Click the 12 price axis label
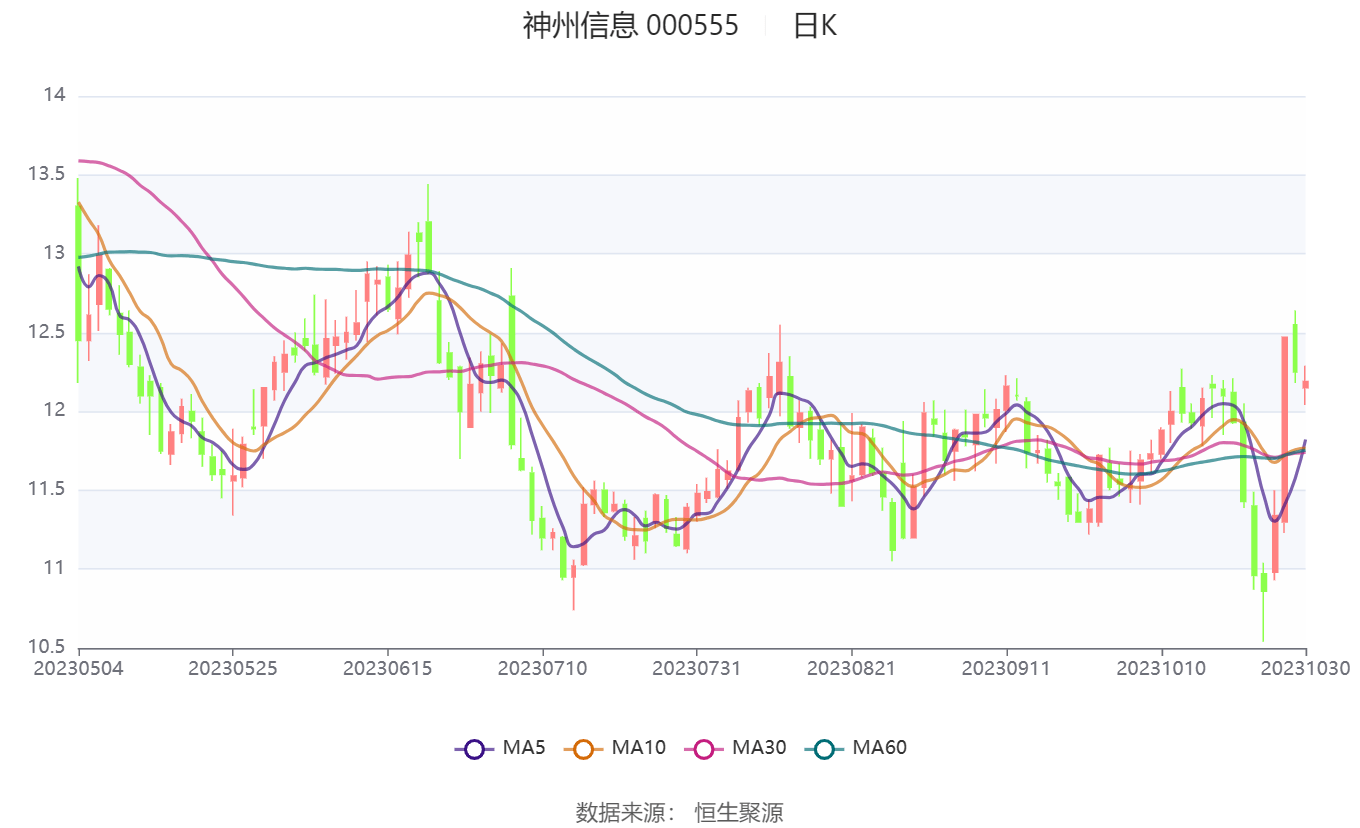The width and height of the screenshot is (1360, 828). tap(54, 411)
